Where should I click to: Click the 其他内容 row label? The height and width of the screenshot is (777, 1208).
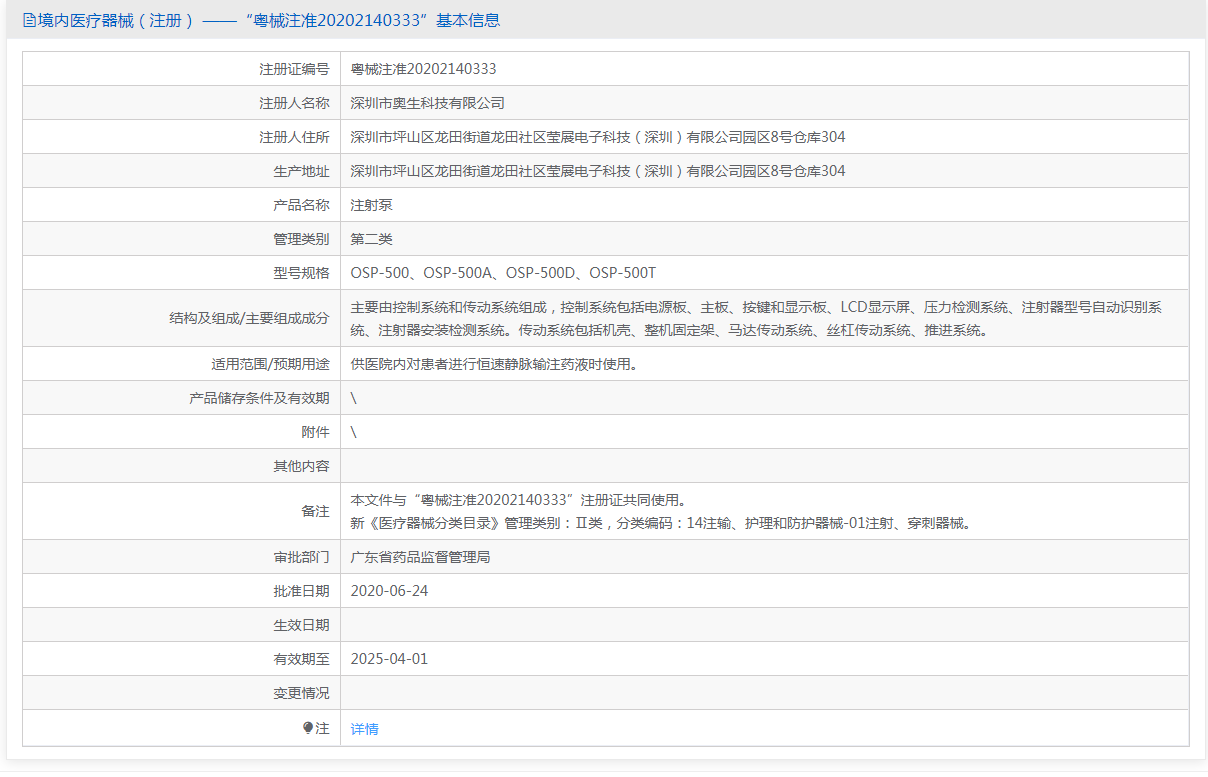click(x=301, y=466)
